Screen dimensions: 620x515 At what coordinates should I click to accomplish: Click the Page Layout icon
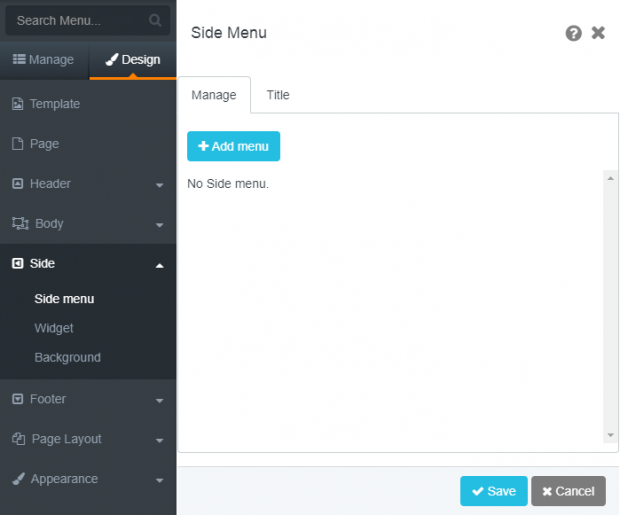tap(19, 439)
